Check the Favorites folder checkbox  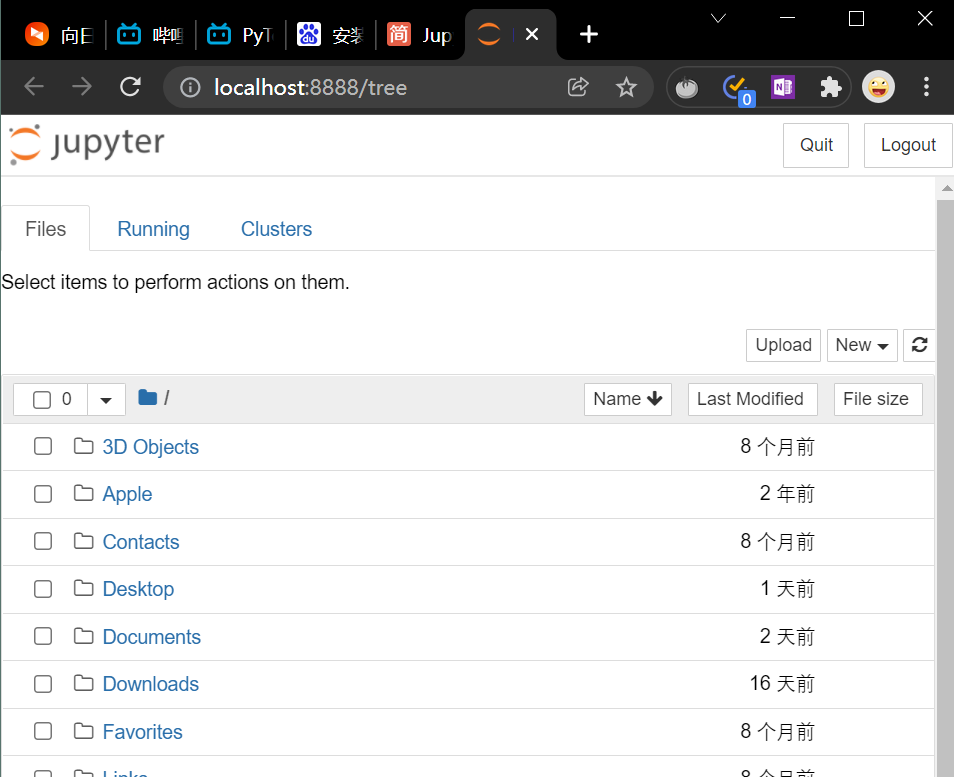tap(43, 731)
